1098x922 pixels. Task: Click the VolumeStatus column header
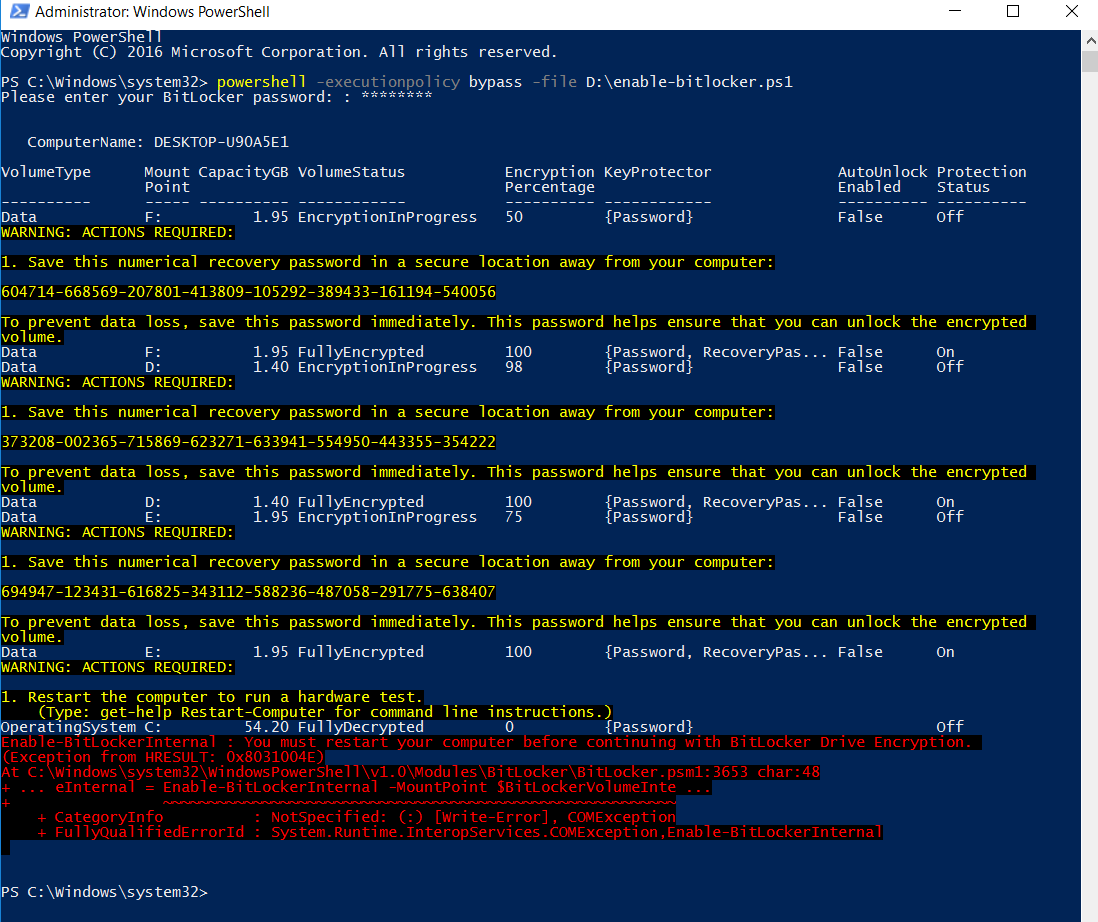click(351, 172)
